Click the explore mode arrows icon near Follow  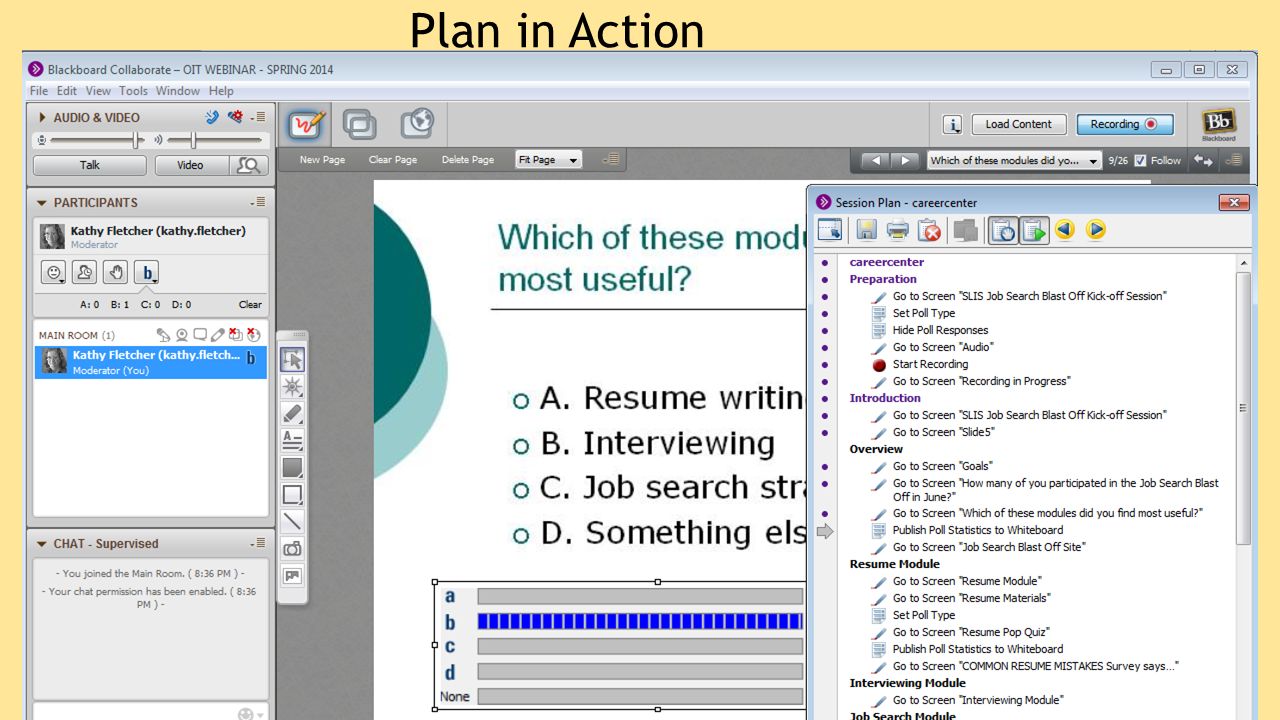click(1203, 160)
